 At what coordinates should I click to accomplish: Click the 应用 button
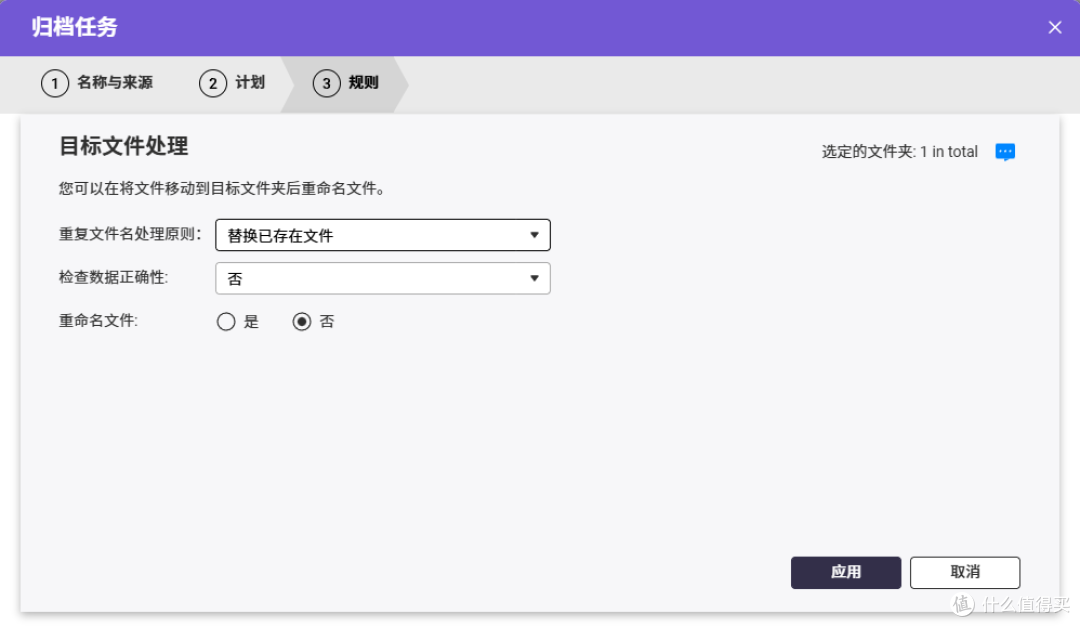click(846, 573)
